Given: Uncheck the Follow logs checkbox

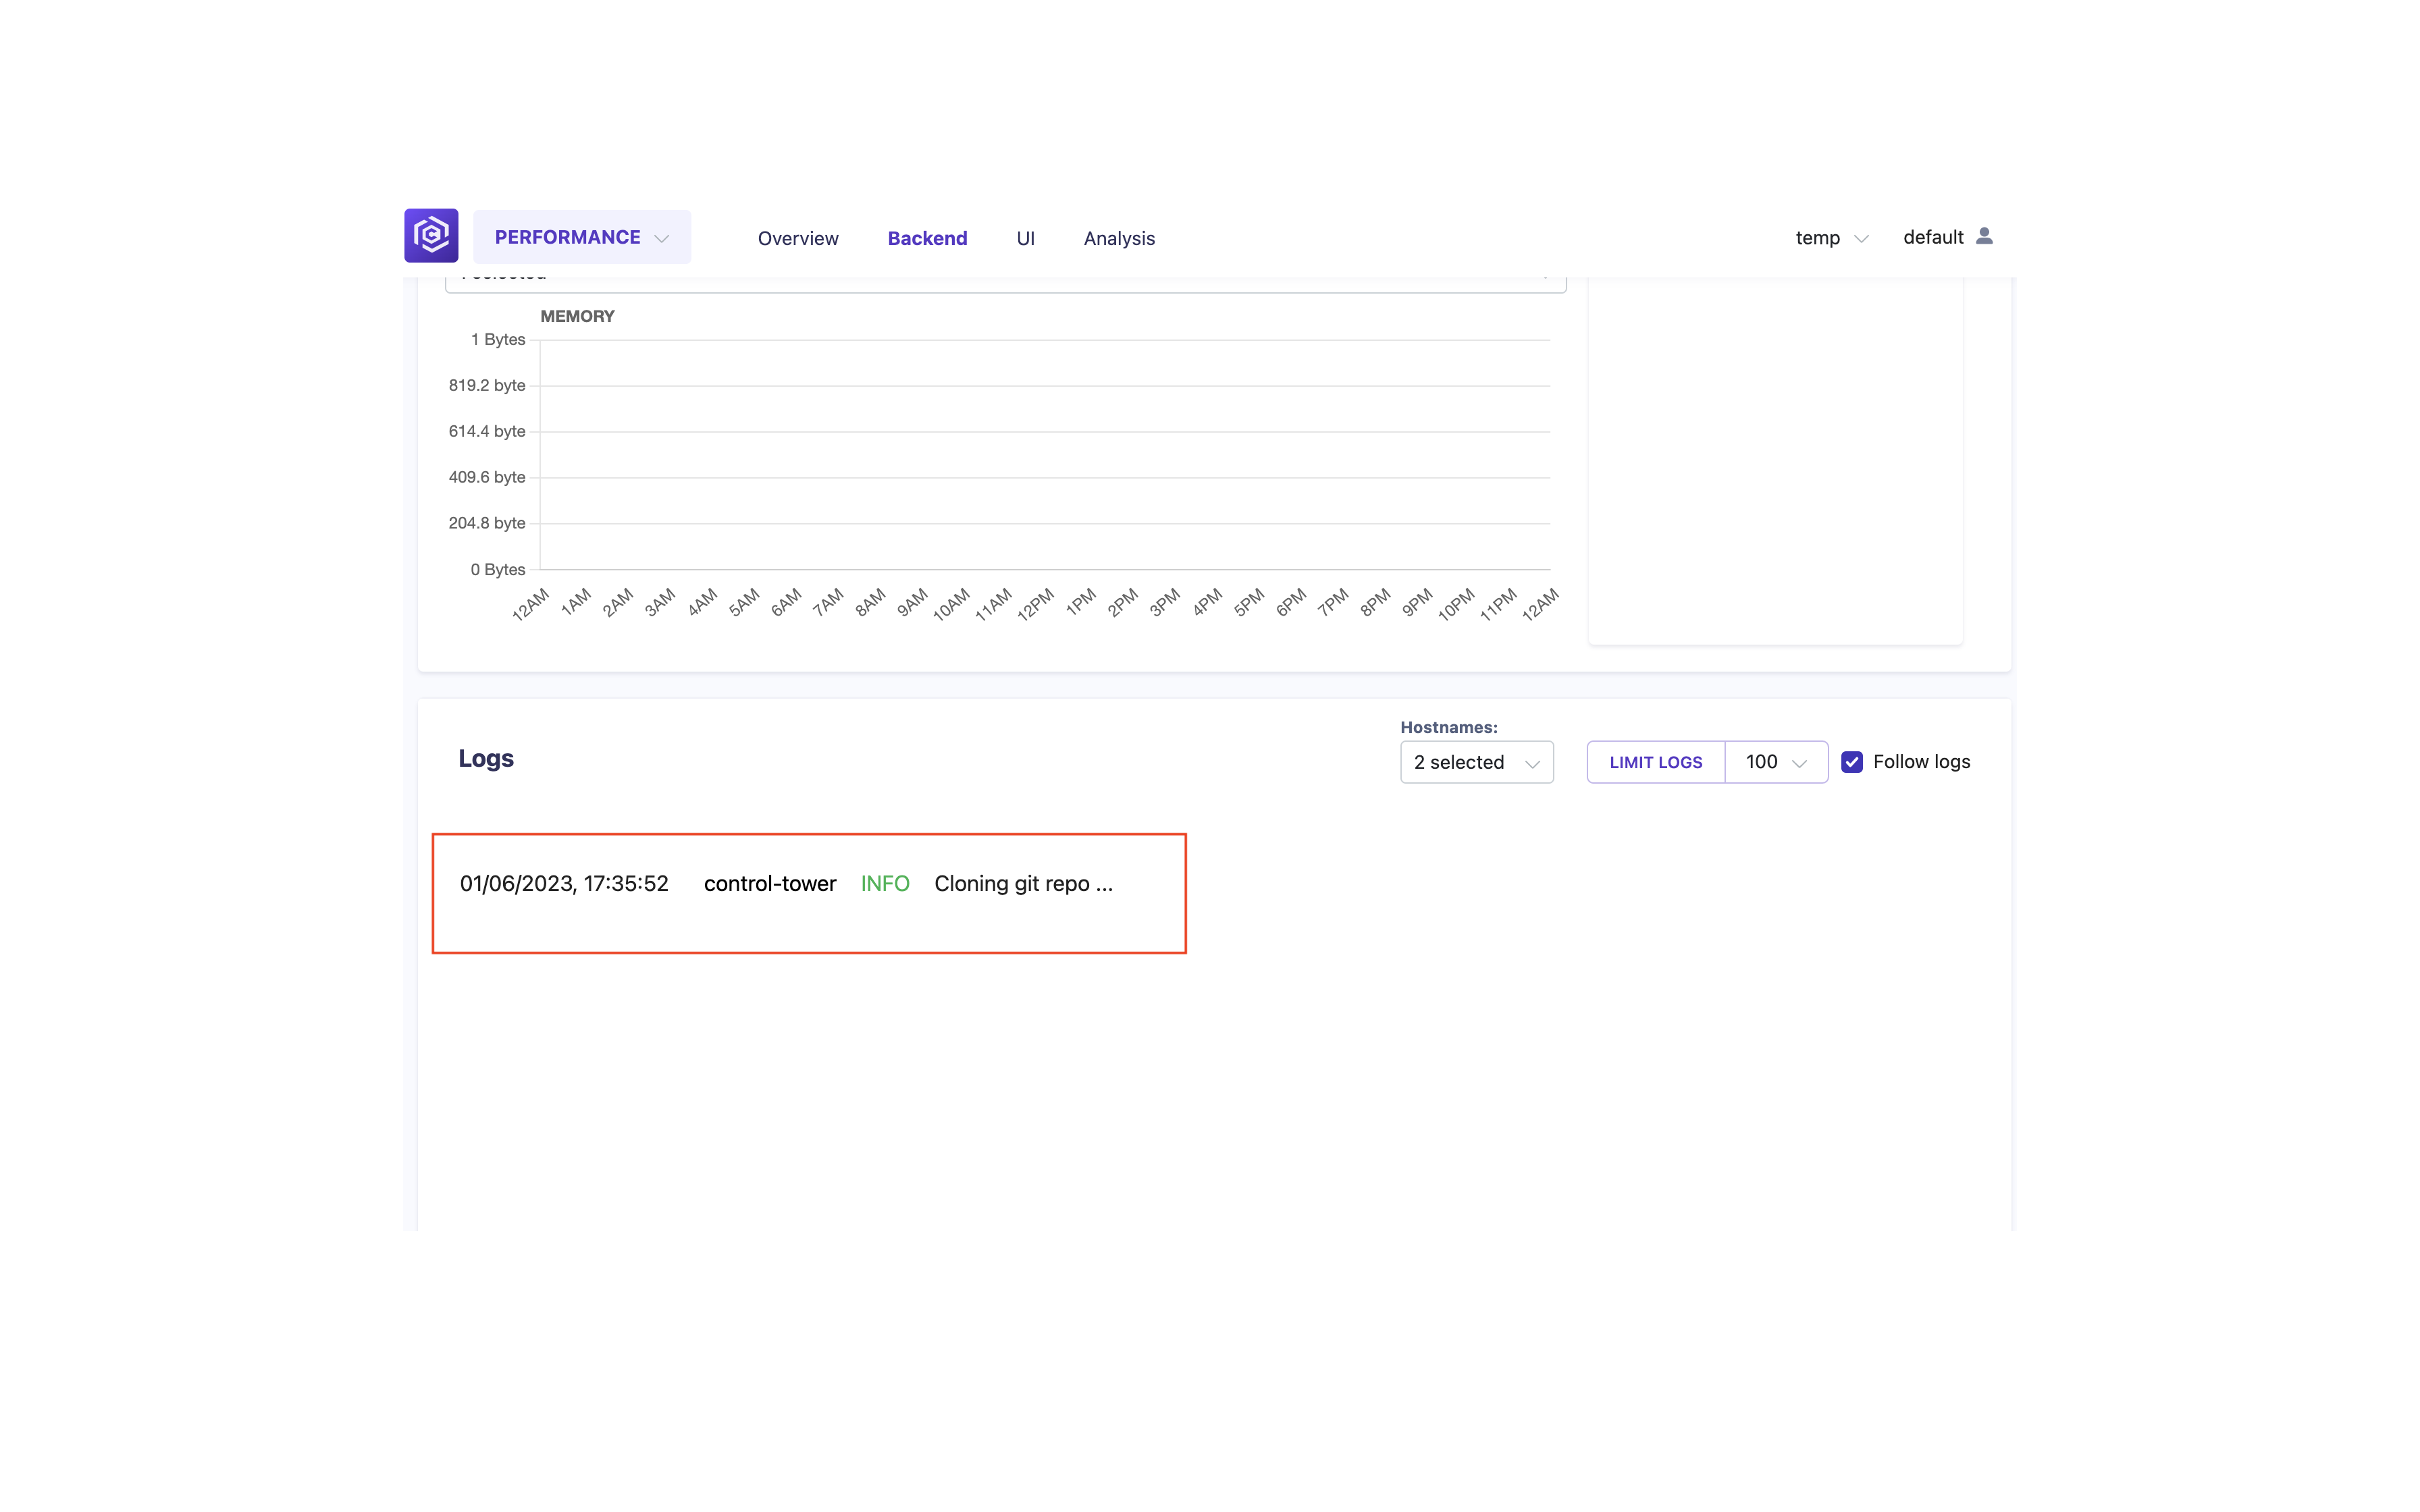Looking at the screenshot, I should 1852,762.
